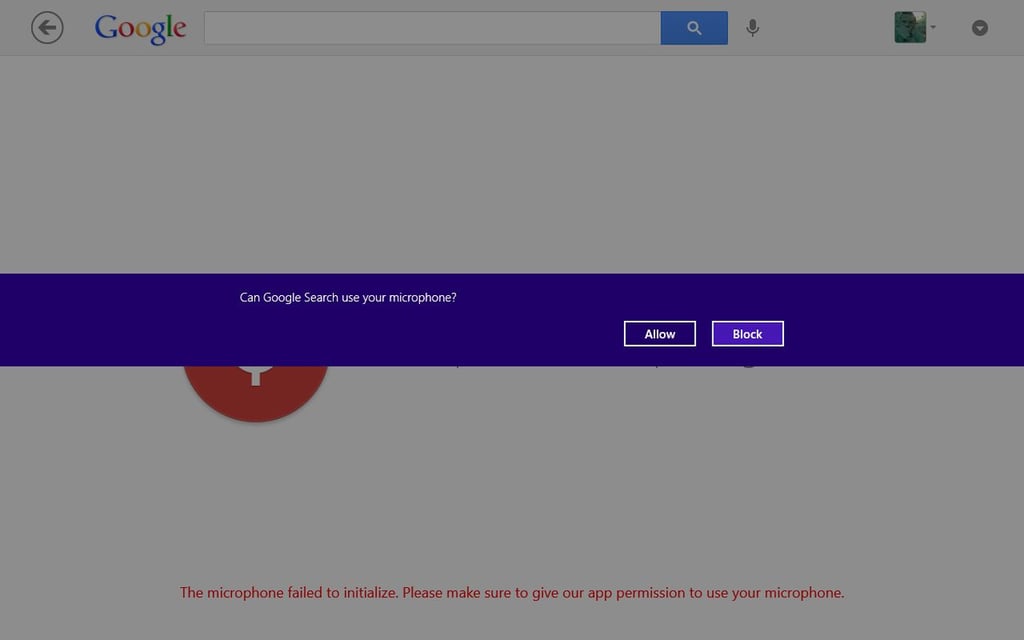Screen dimensions: 1024x640
Task: Block Google Search microphone access
Action: [x=748, y=334]
